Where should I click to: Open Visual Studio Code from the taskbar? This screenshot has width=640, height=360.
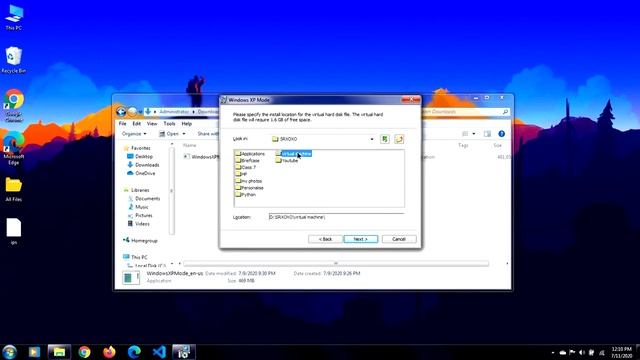point(159,352)
